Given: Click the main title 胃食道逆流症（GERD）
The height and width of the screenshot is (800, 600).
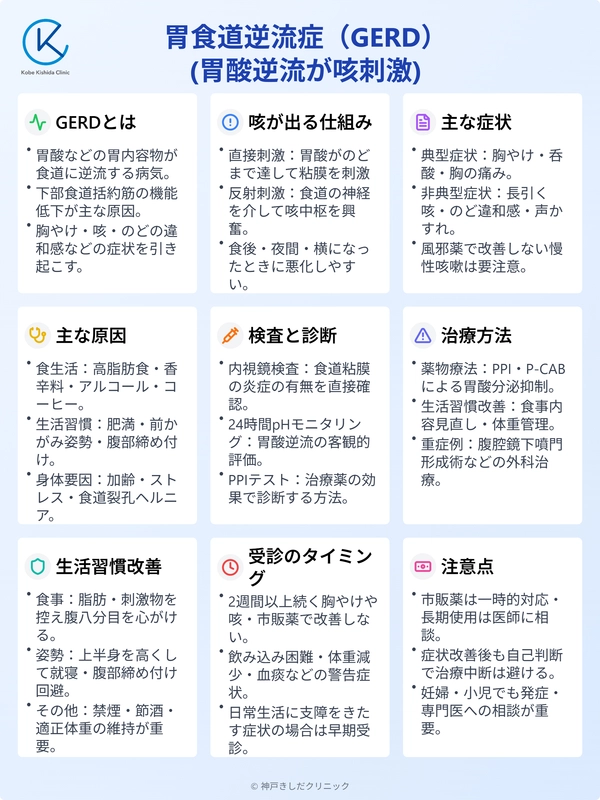Looking at the screenshot, I should pos(300,38).
